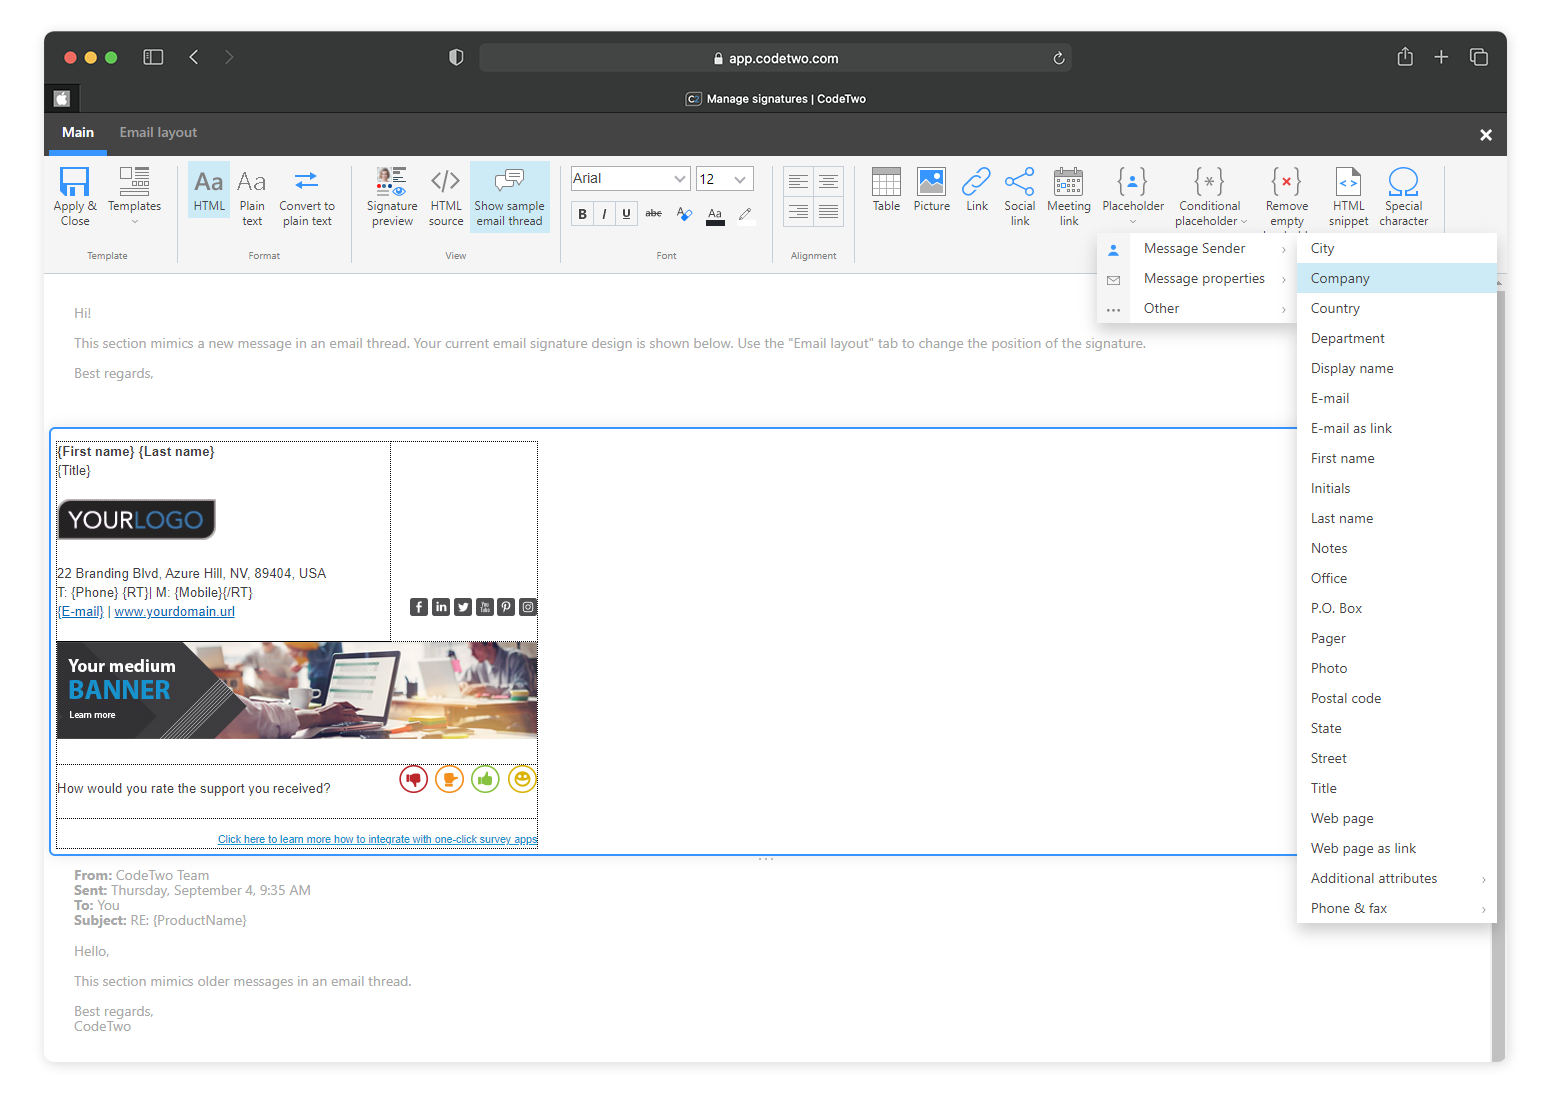Click the green thumbs-up survey rating
This screenshot has height=1100, width=1550.
[x=485, y=779]
